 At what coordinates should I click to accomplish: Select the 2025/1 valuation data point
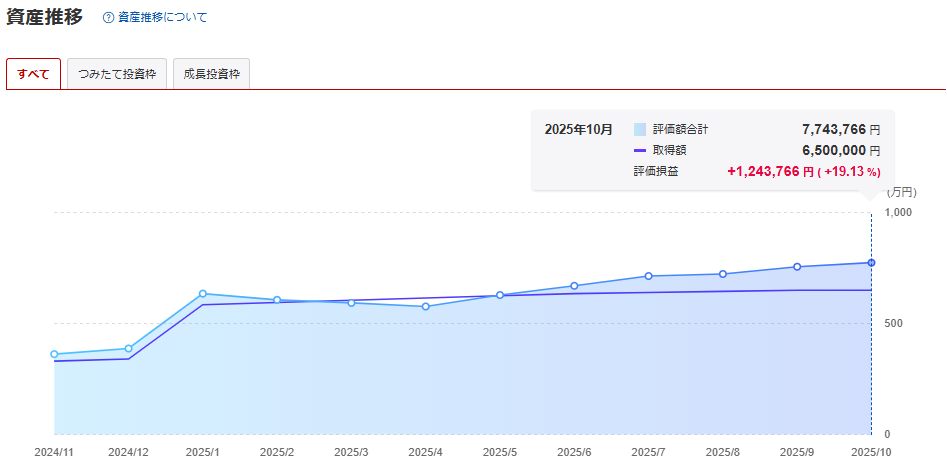(x=203, y=294)
